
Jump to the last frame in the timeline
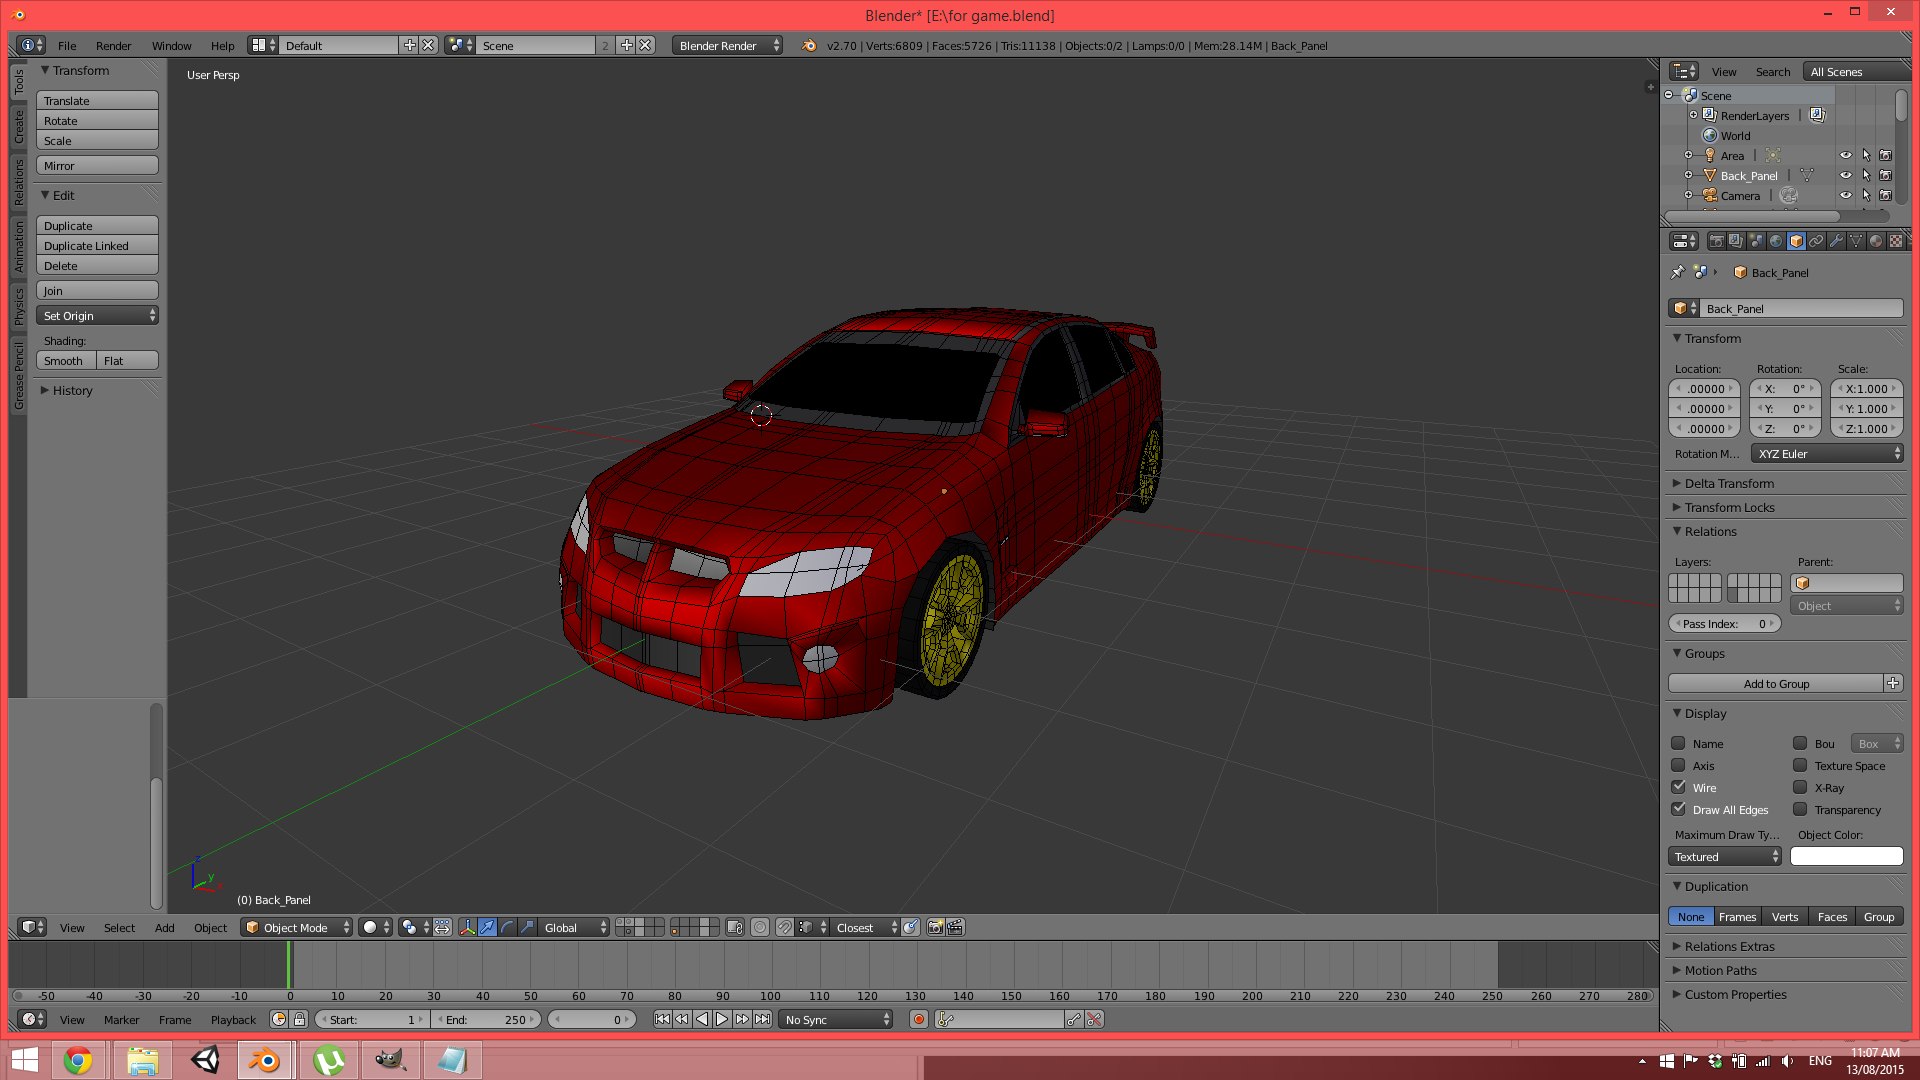(762, 1019)
